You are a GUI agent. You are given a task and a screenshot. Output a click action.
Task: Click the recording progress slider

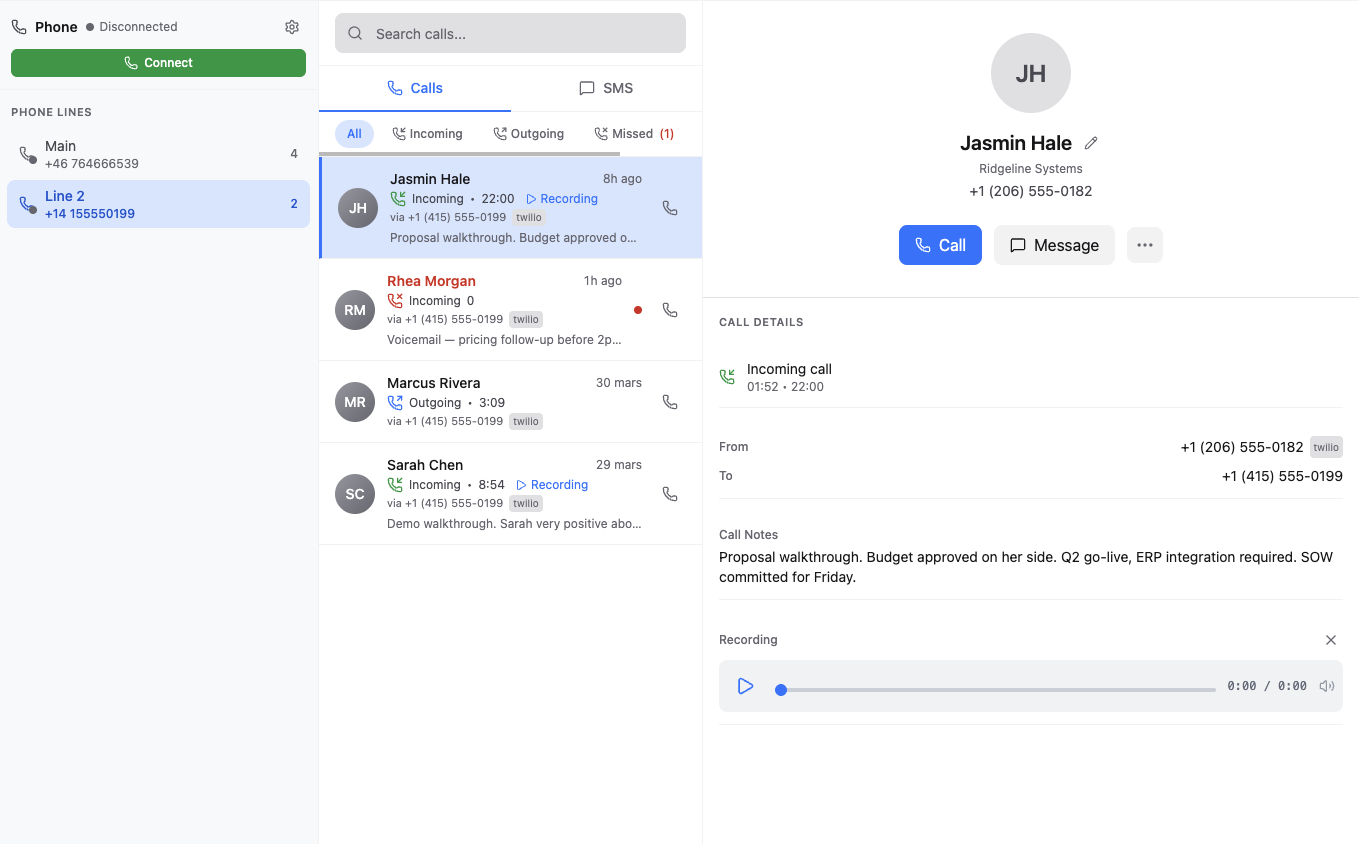pyautogui.click(x=997, y=690)
